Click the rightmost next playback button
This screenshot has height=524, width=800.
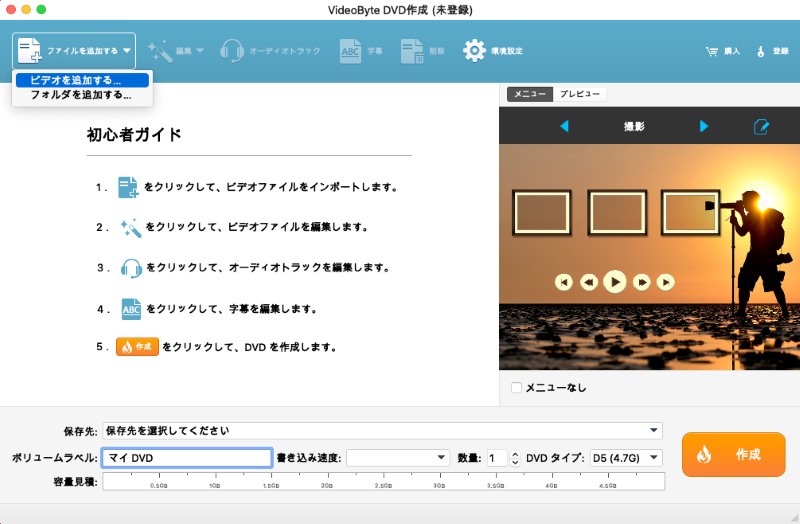click(x=665, y=282)
